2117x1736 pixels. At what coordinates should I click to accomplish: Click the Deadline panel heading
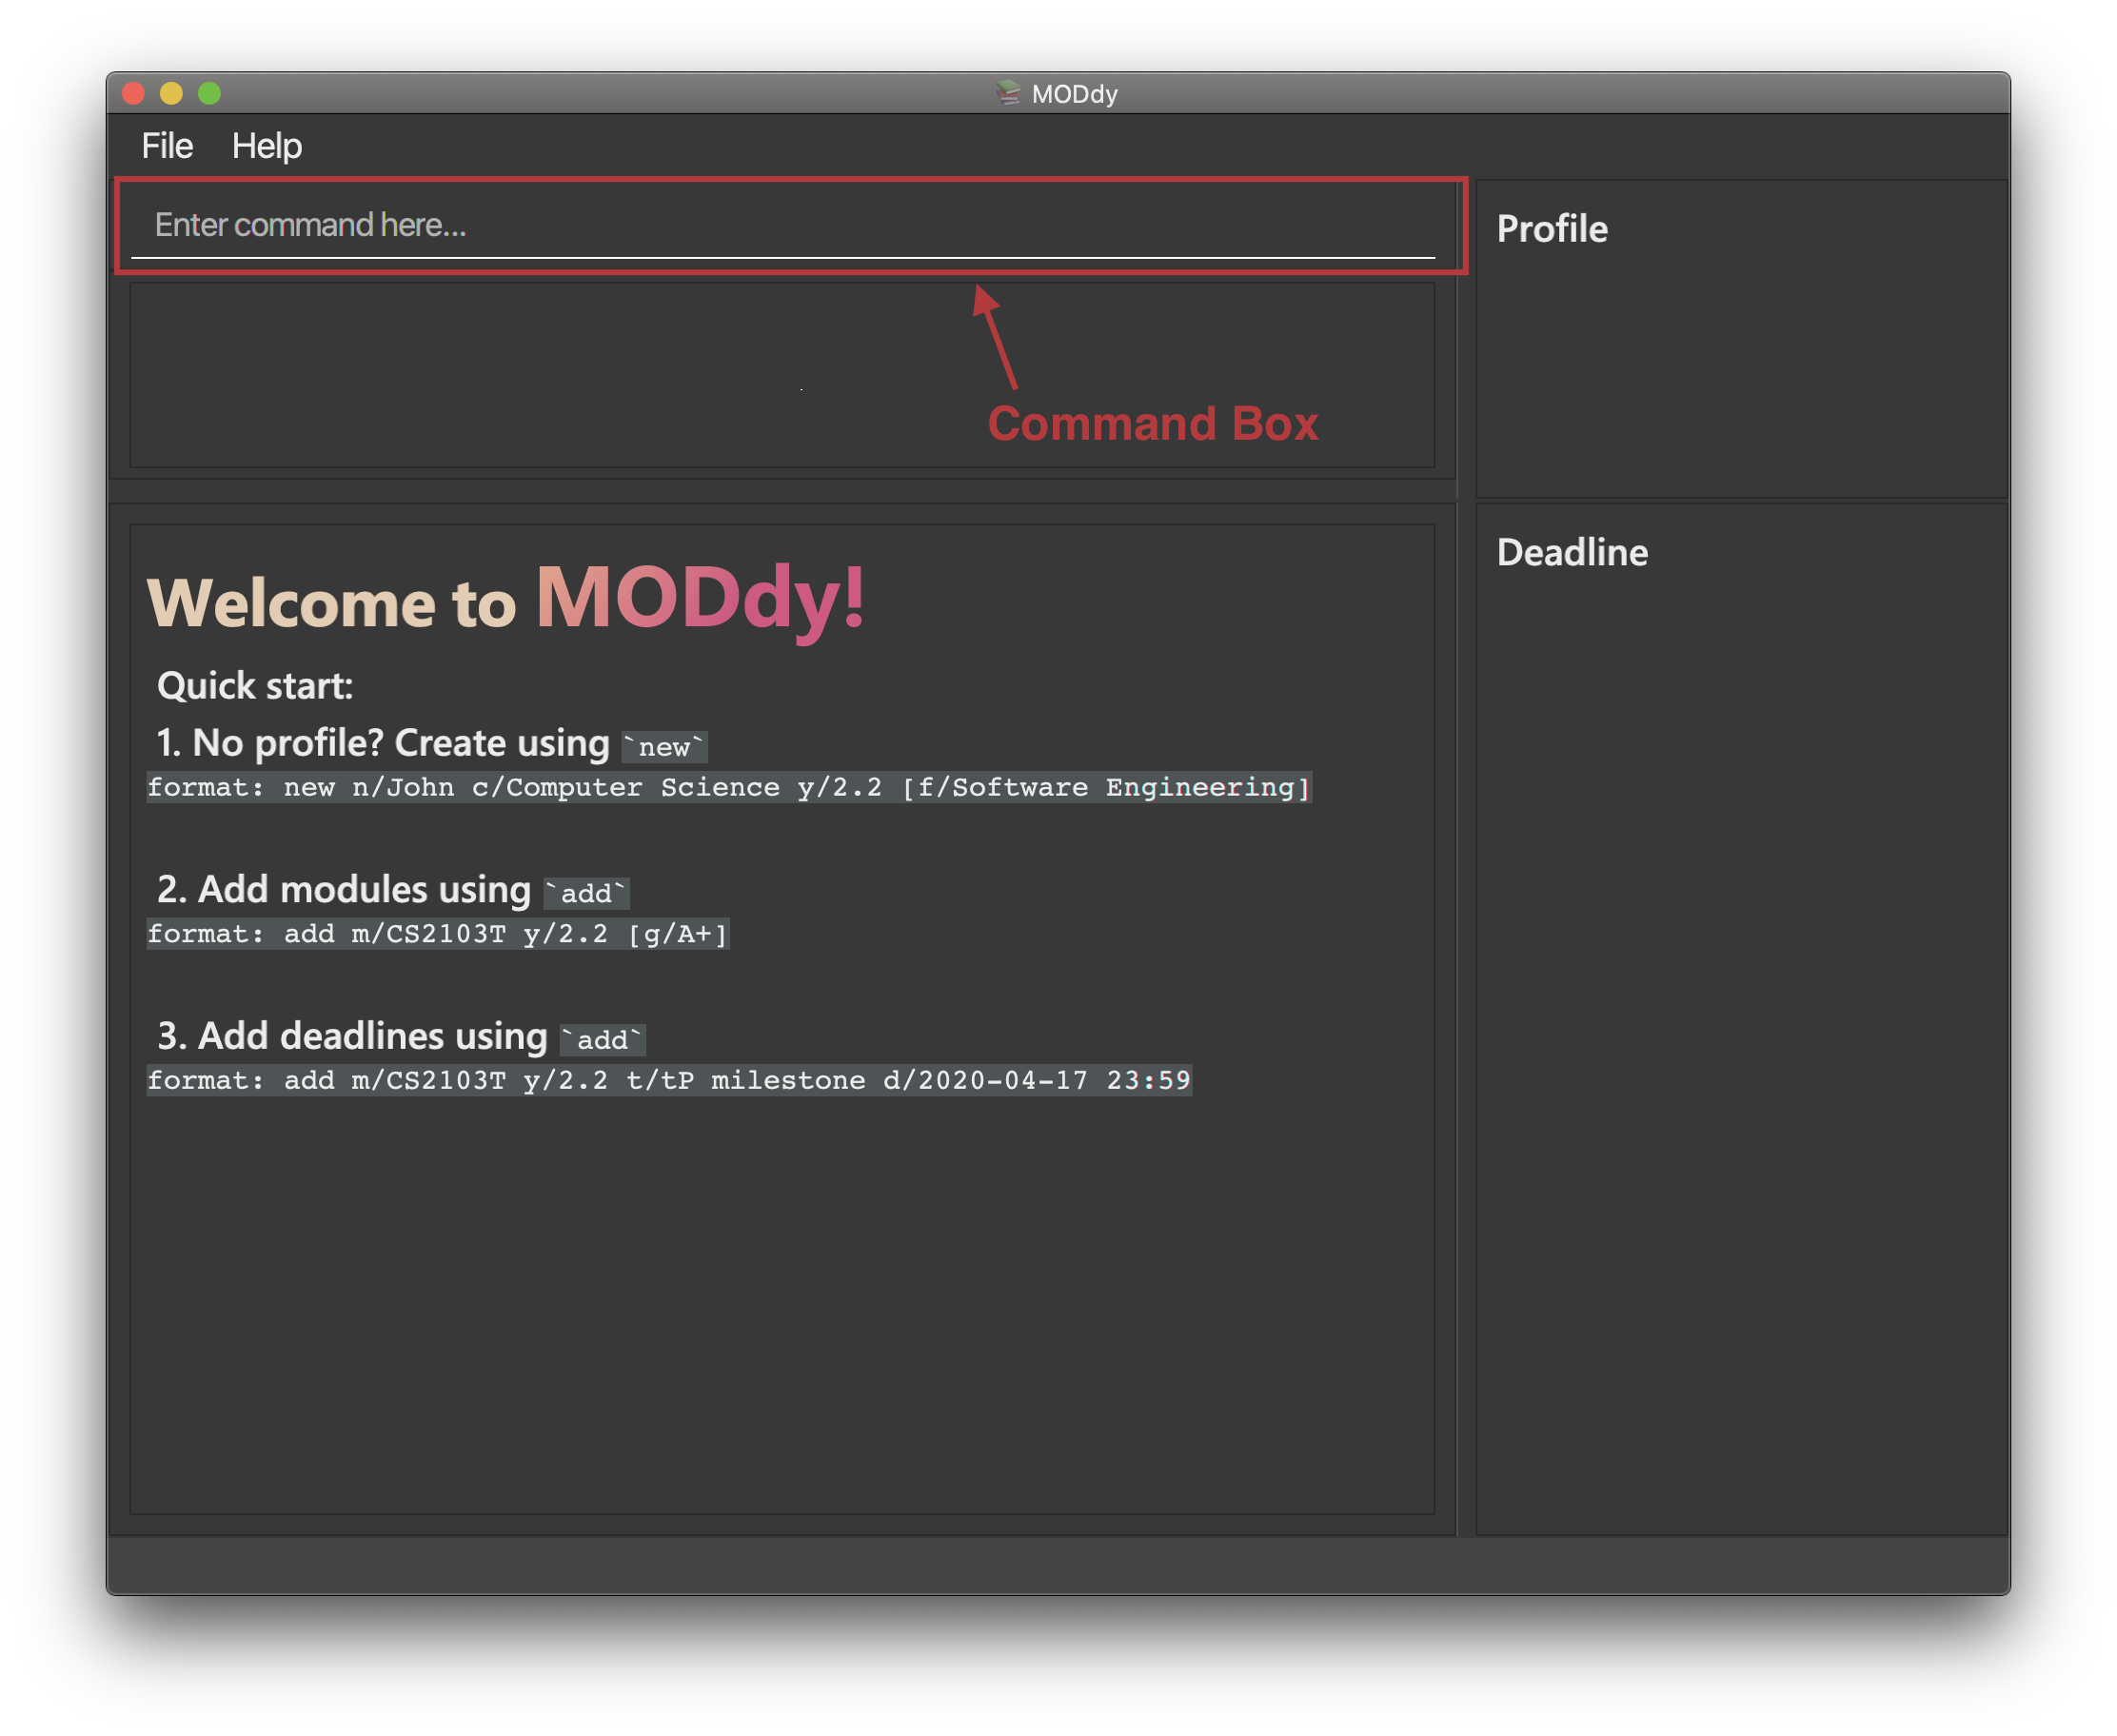point(1572,552)
